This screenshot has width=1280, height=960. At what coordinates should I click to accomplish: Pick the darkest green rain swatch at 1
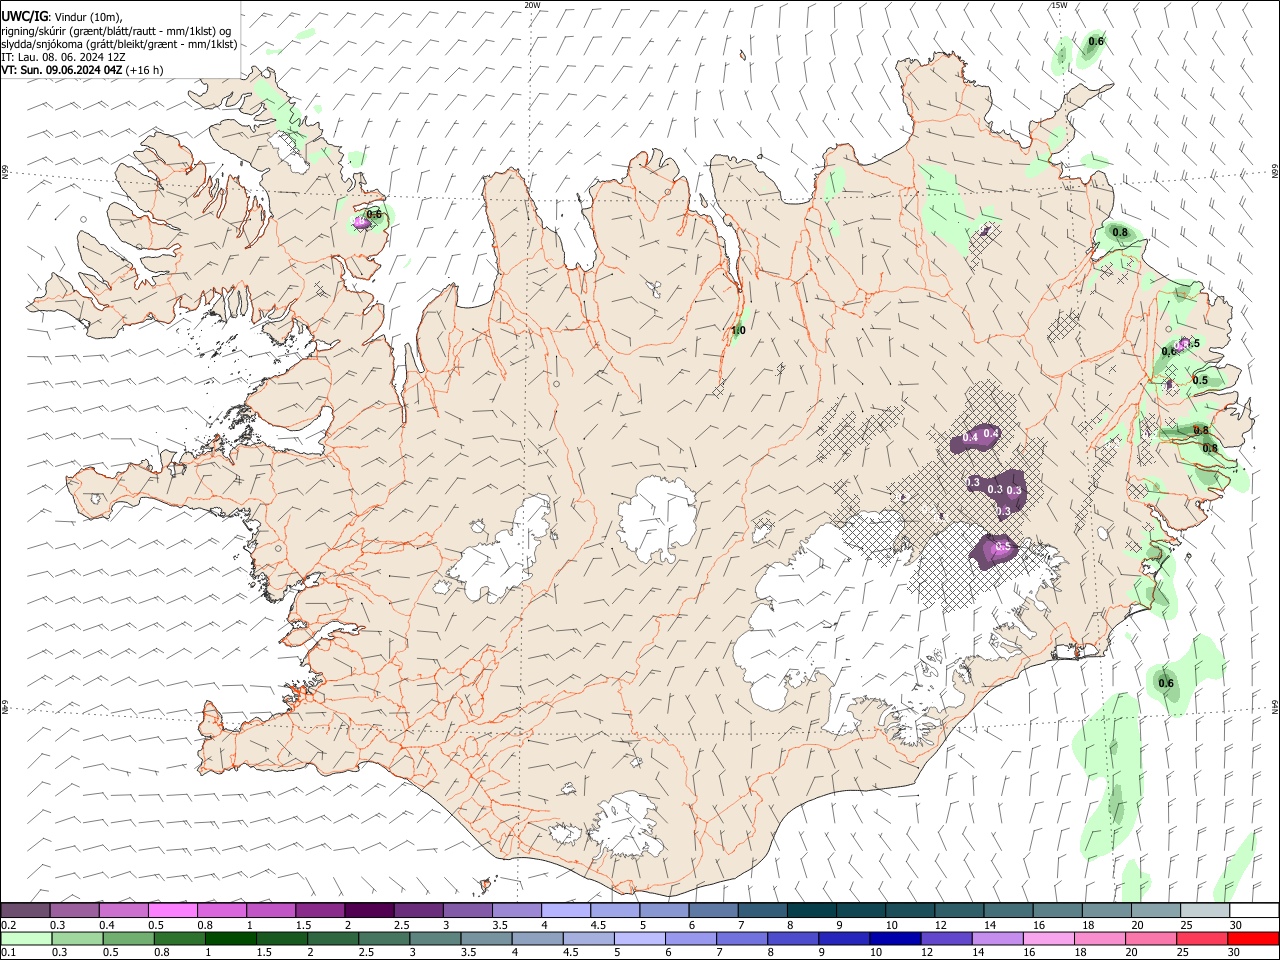[231, 938]
